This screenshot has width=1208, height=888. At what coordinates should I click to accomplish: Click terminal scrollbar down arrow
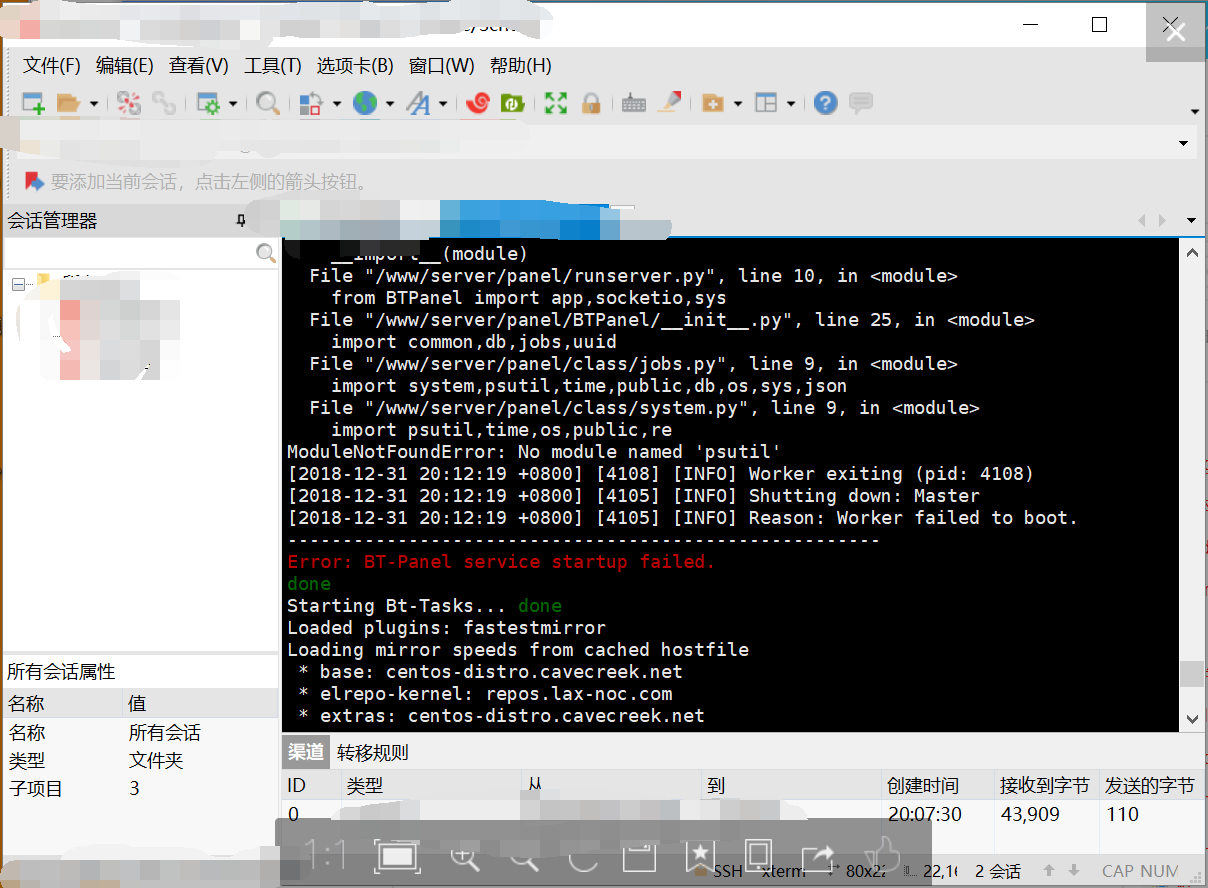(1192, 718)
